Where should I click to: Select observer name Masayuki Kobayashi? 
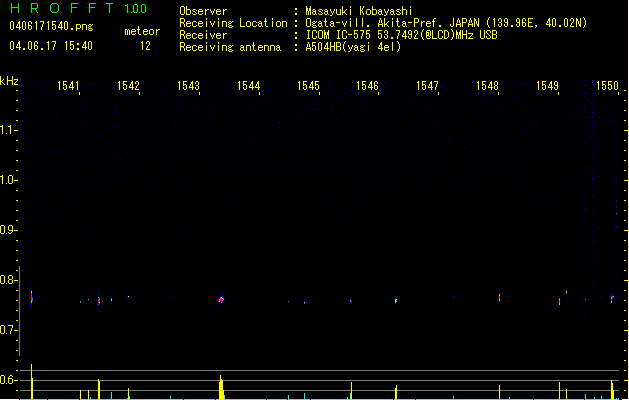pos(359,11)
